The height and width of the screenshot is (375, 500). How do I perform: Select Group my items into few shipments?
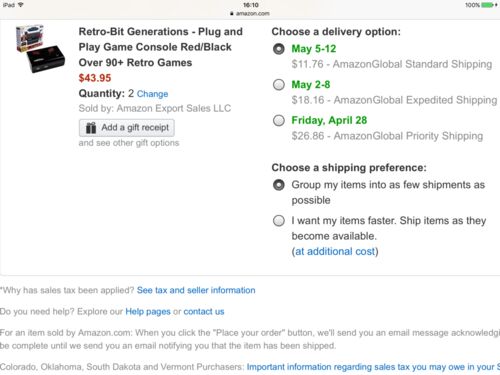coord(279,185)
